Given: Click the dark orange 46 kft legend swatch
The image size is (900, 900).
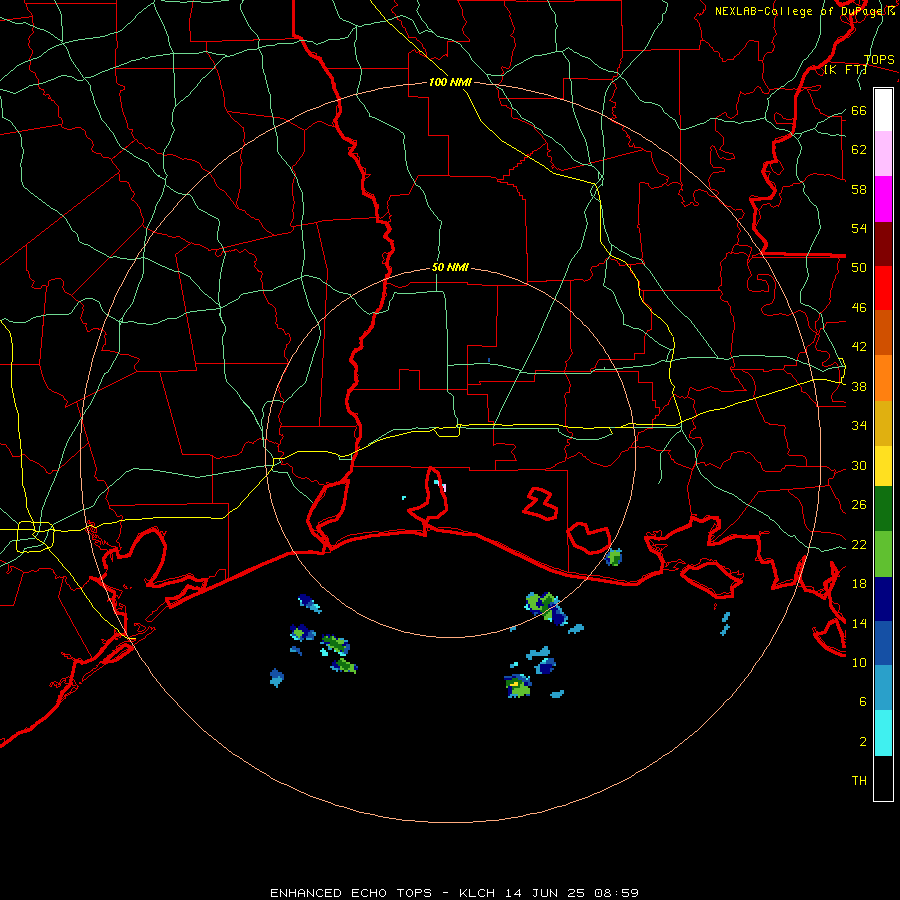Looking at the screenshot, I should tap(883, 332).
